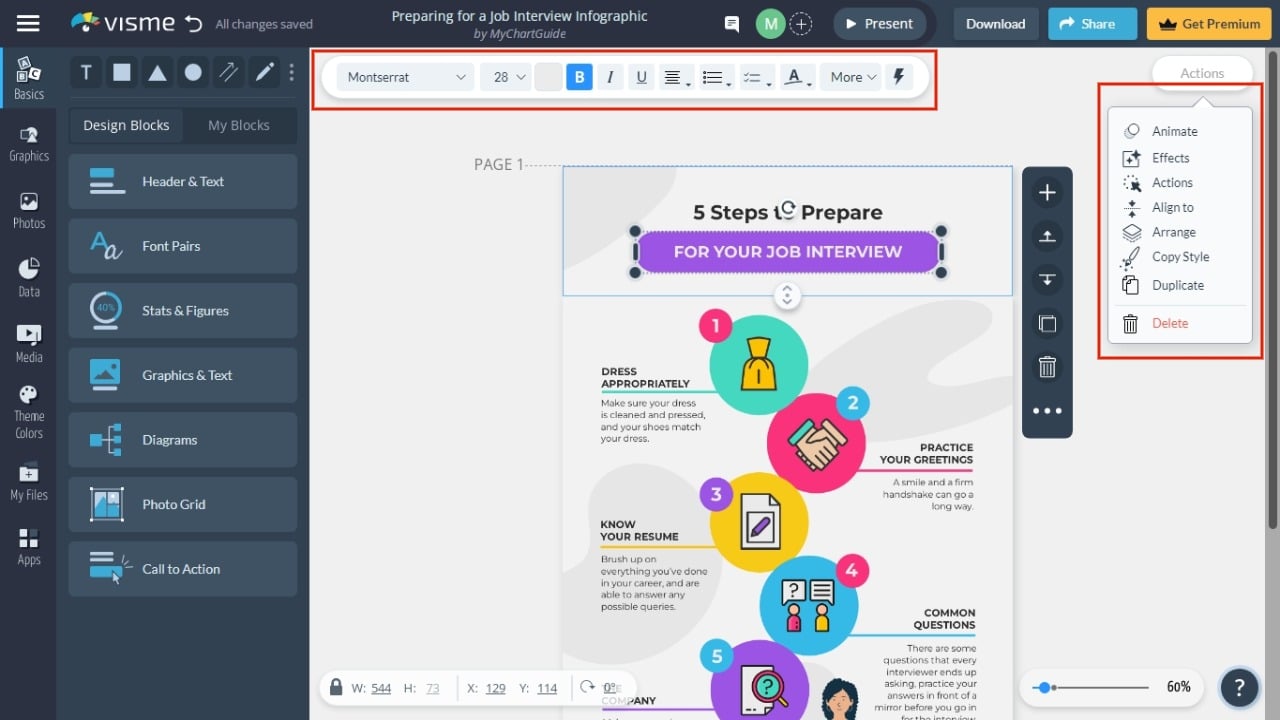Add a new page with plus icon
This screenshot has width=1280, height=720.
point(1047,193)
